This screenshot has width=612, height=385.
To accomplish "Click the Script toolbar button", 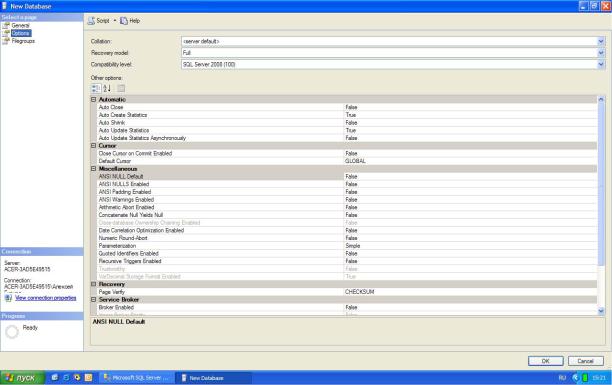I will 99,21.
